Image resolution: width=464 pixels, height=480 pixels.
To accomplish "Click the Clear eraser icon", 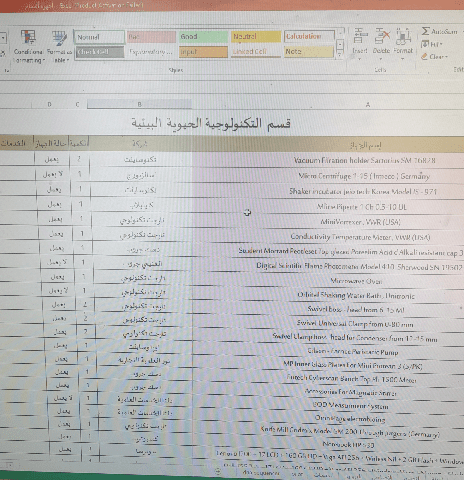I will coord(424,57).
